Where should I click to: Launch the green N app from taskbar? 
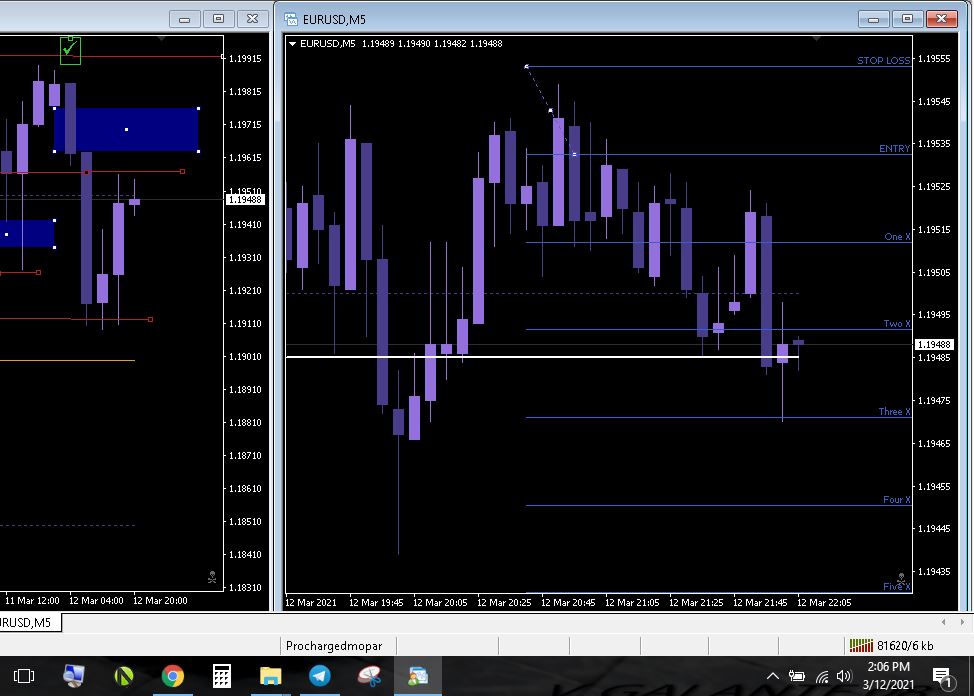click(x=124, y=676)
